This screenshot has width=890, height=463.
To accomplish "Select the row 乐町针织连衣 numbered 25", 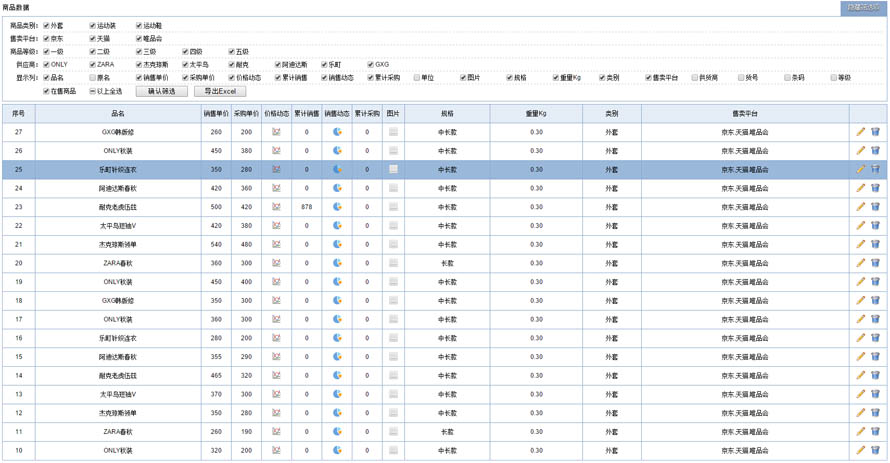I will point(117,170).
